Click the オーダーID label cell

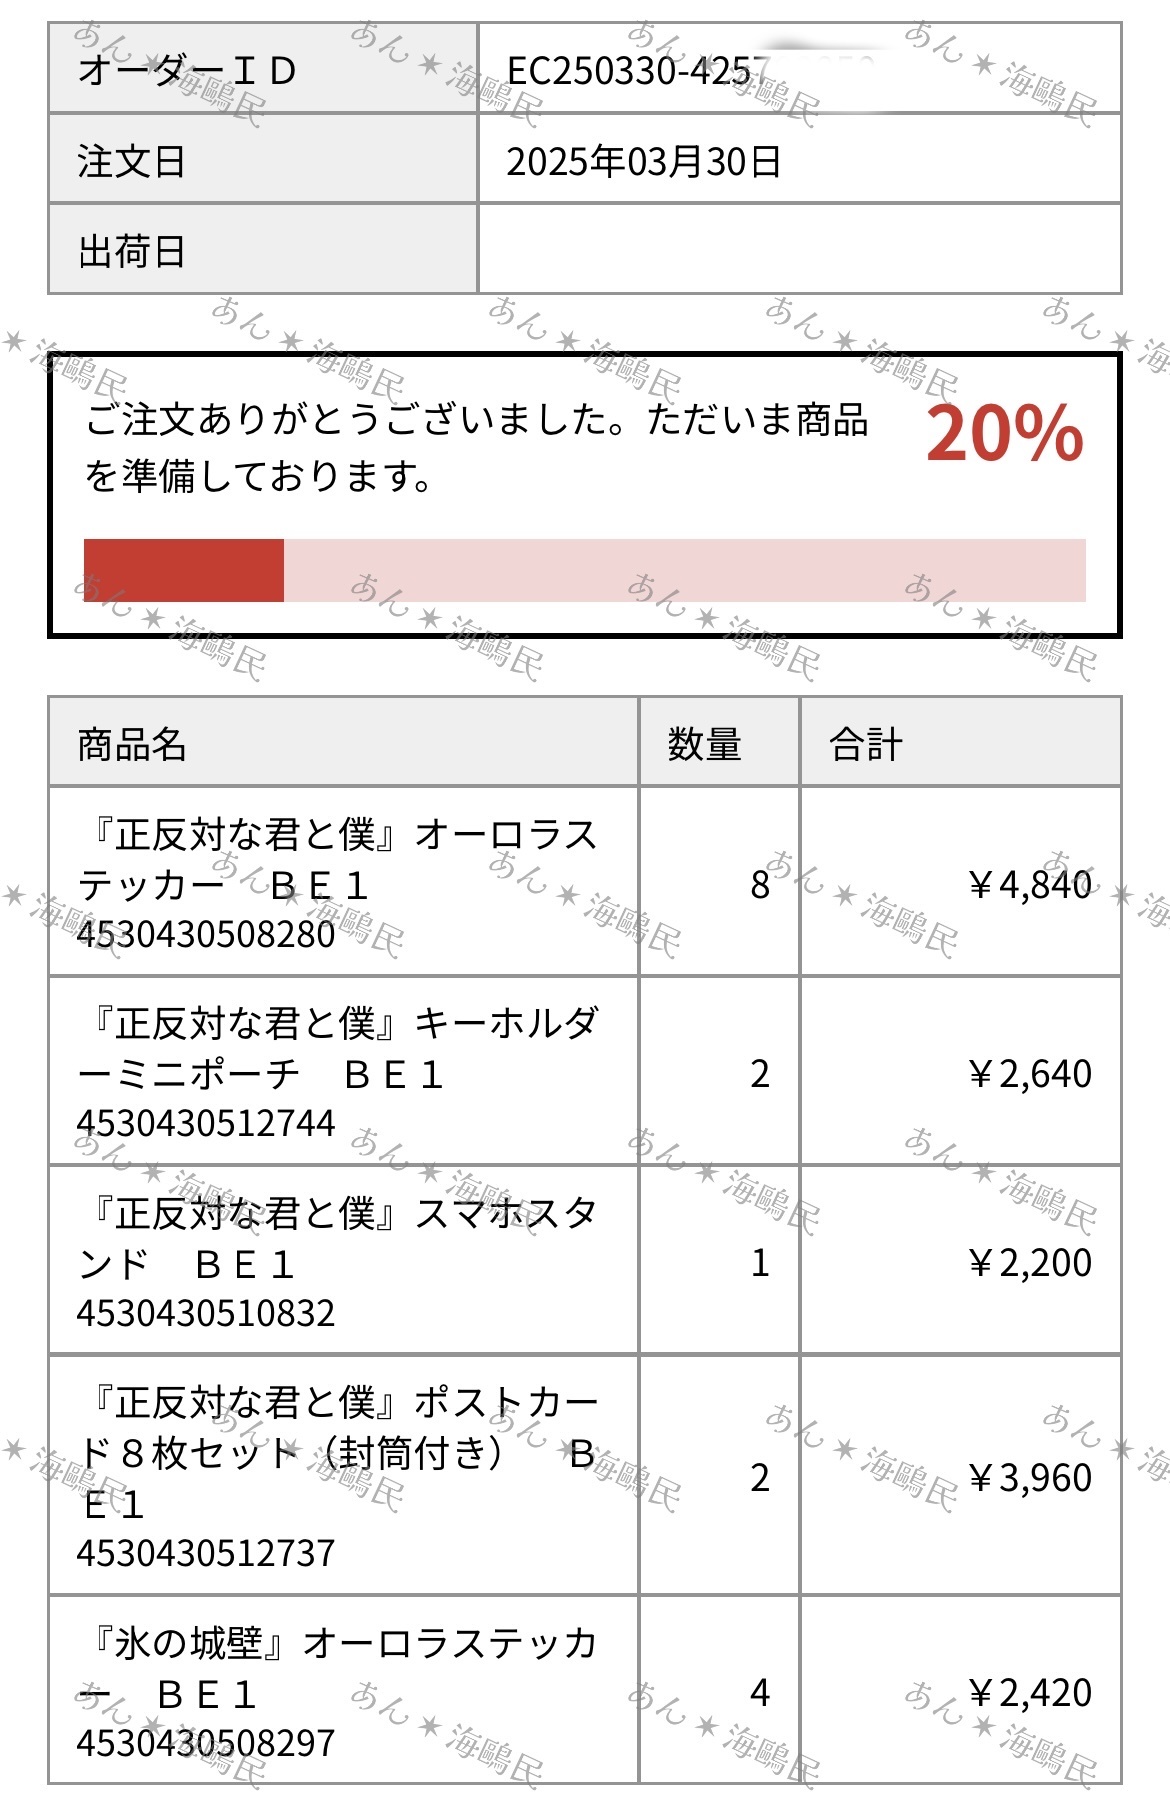click(x=263, y=69)
